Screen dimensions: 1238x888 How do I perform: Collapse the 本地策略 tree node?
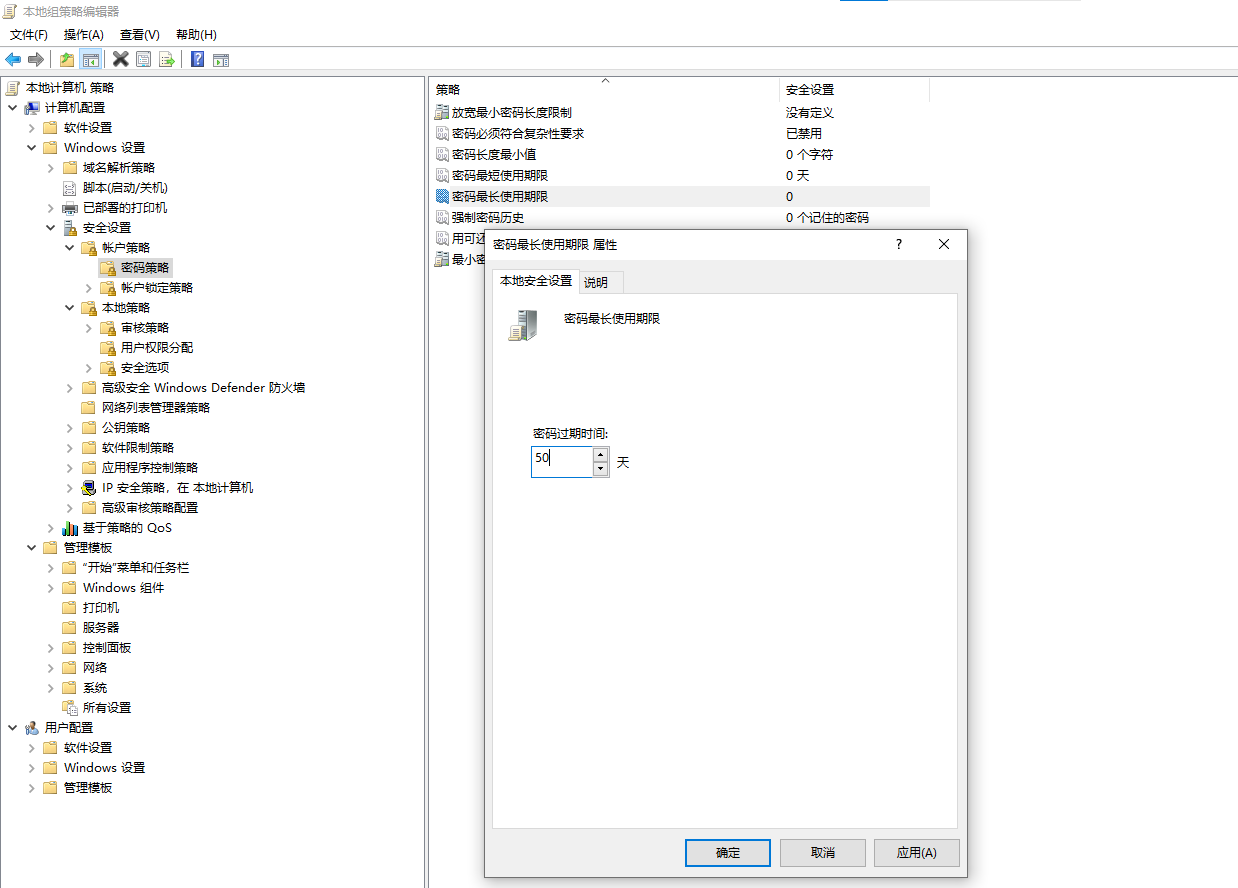pyautogui.click(x=69, y=307)
